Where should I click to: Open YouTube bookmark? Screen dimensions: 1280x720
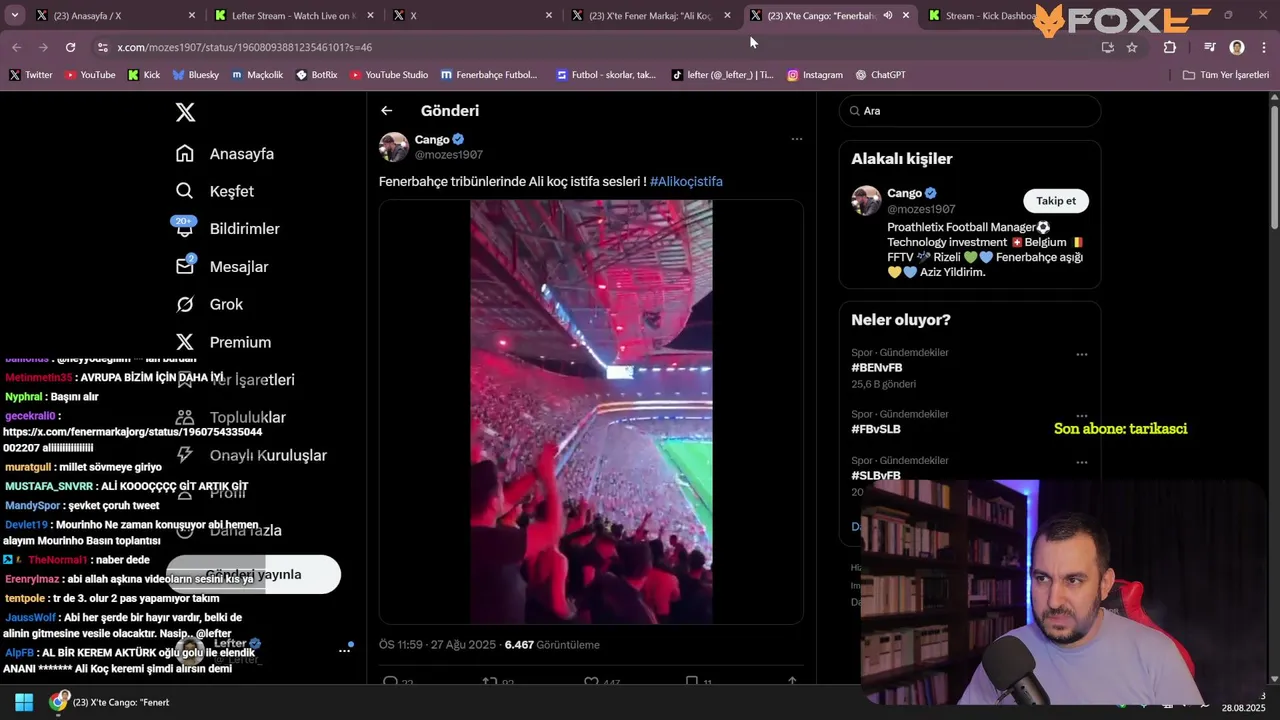[x=90, y=75]
